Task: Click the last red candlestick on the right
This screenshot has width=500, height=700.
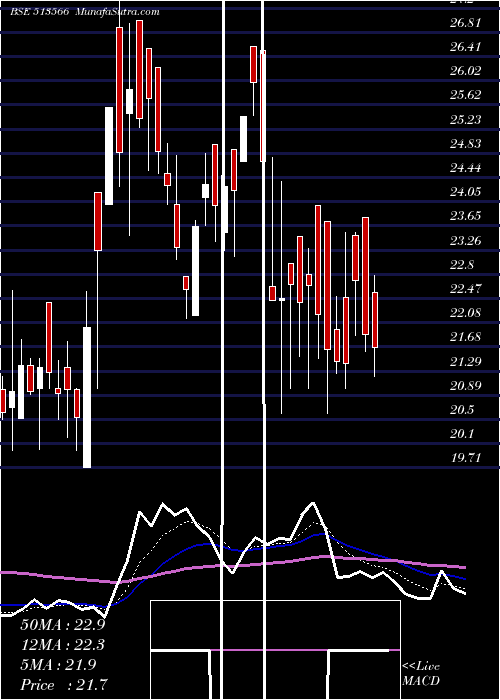Action: click(375, 320)
